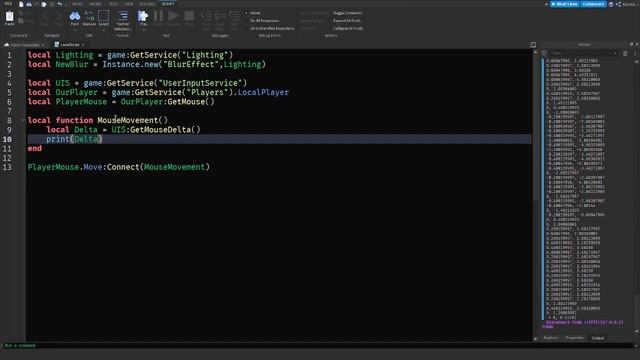Image resolution: width=640 pixels, height=360 pixels.
Task: Click Toggle Comment in Actions
Action: tap(347, 13)
